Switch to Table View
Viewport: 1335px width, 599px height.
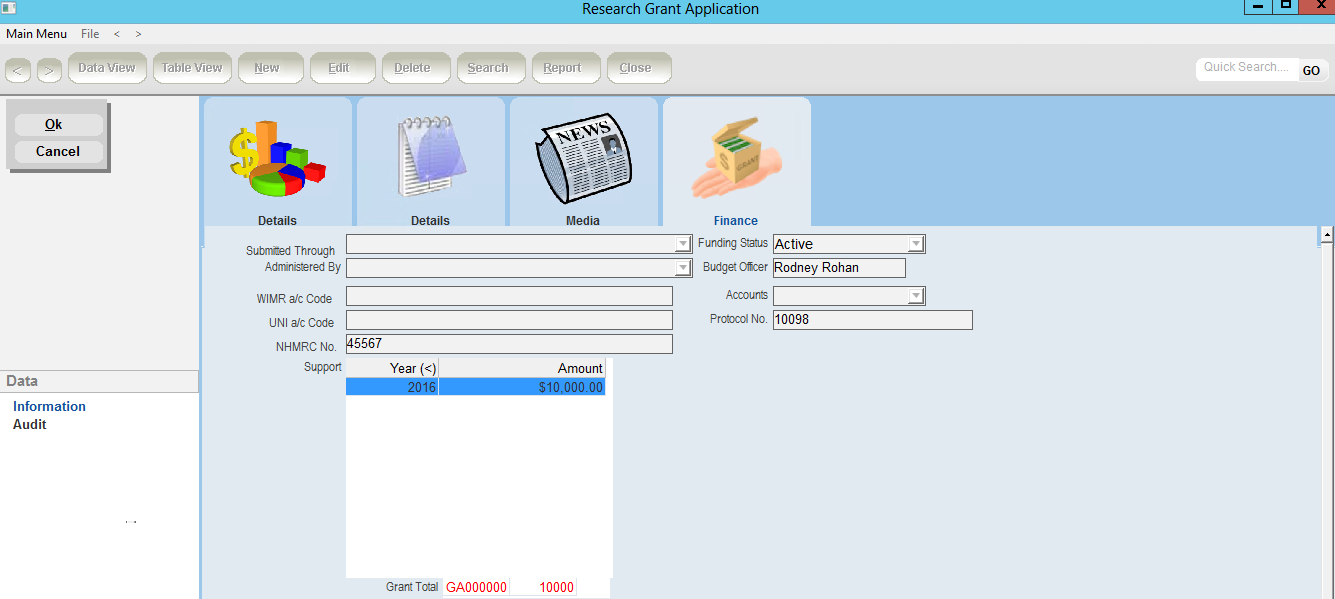[192, 68]
